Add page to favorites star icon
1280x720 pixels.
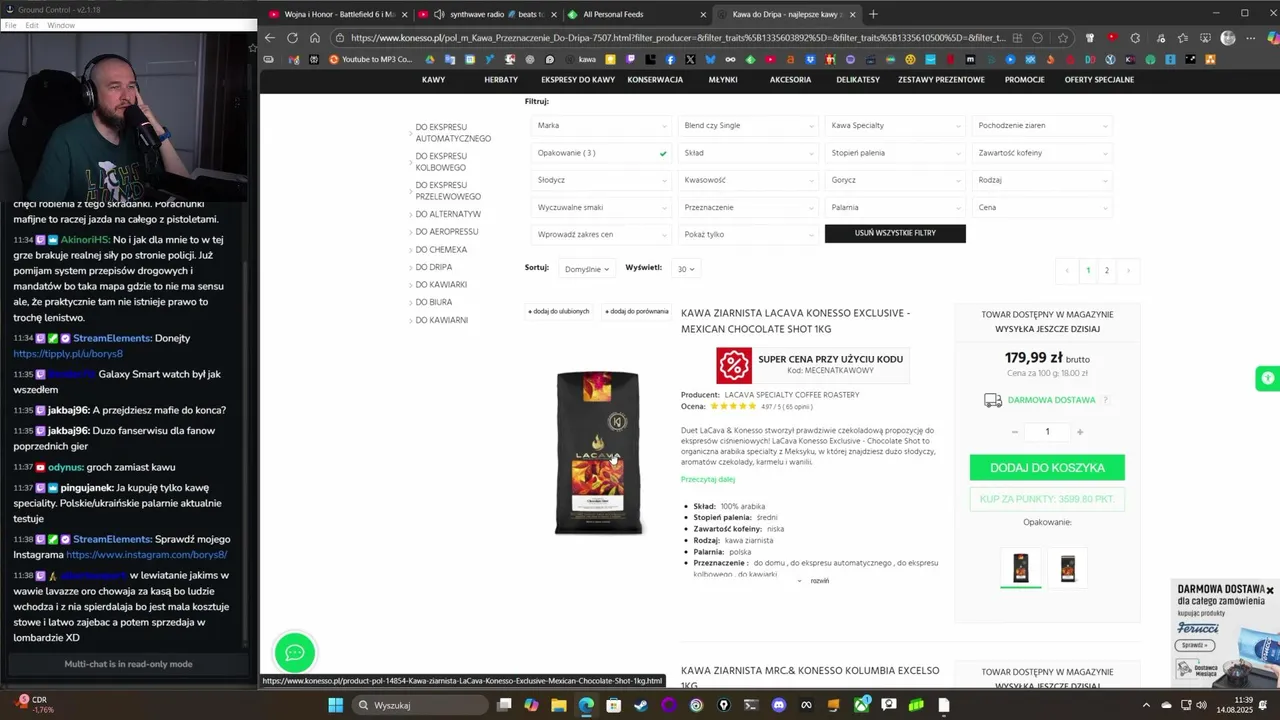pyautogui.click(x=1062, y=38)
